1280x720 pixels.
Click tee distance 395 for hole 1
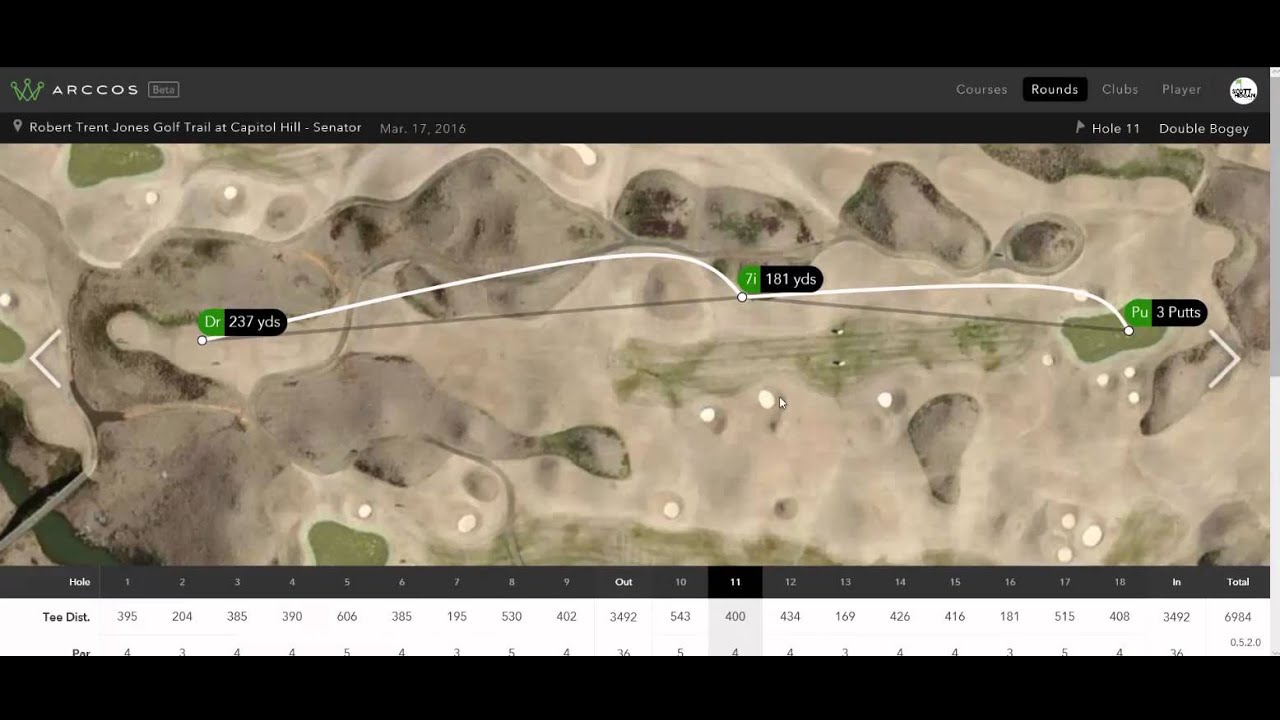click(x=127, y=617)
